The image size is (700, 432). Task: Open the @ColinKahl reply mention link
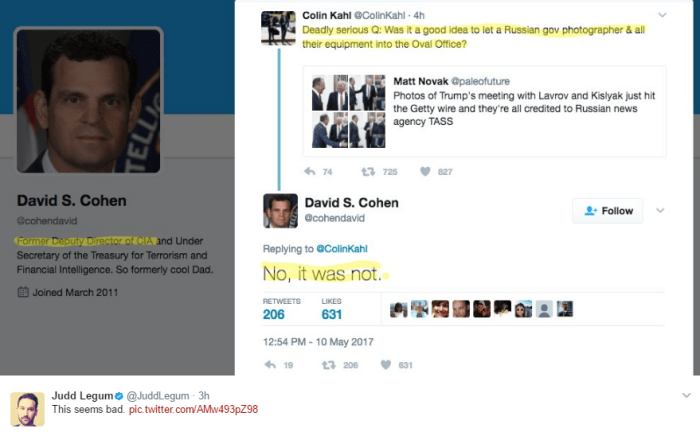pos(342,249)
